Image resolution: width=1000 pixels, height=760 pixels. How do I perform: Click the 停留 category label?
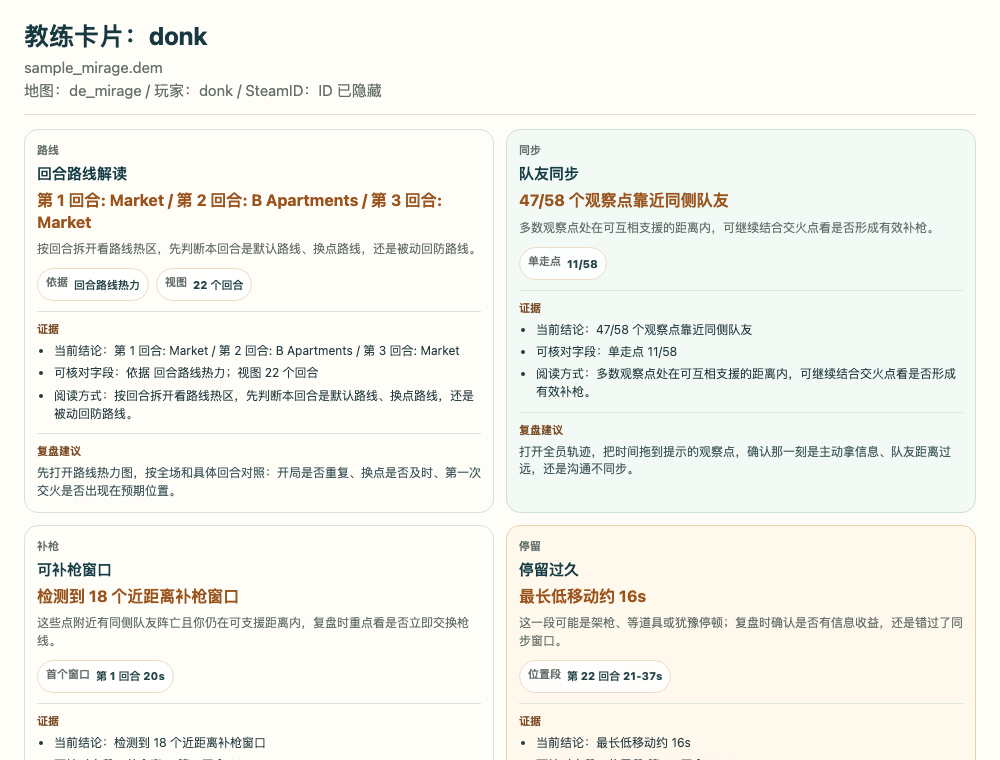(530, 546)
